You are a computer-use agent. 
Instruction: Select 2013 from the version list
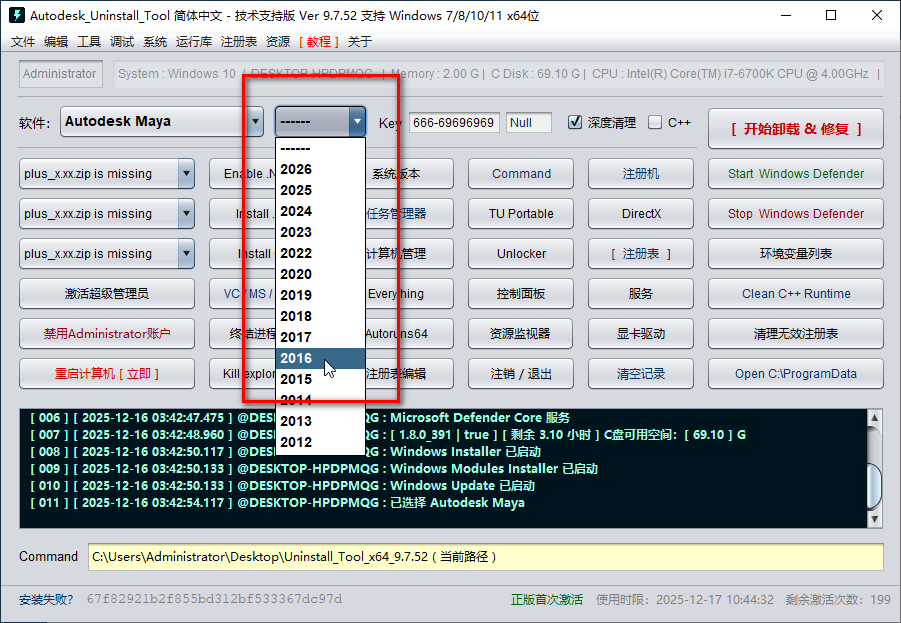(x=320, y=421)
